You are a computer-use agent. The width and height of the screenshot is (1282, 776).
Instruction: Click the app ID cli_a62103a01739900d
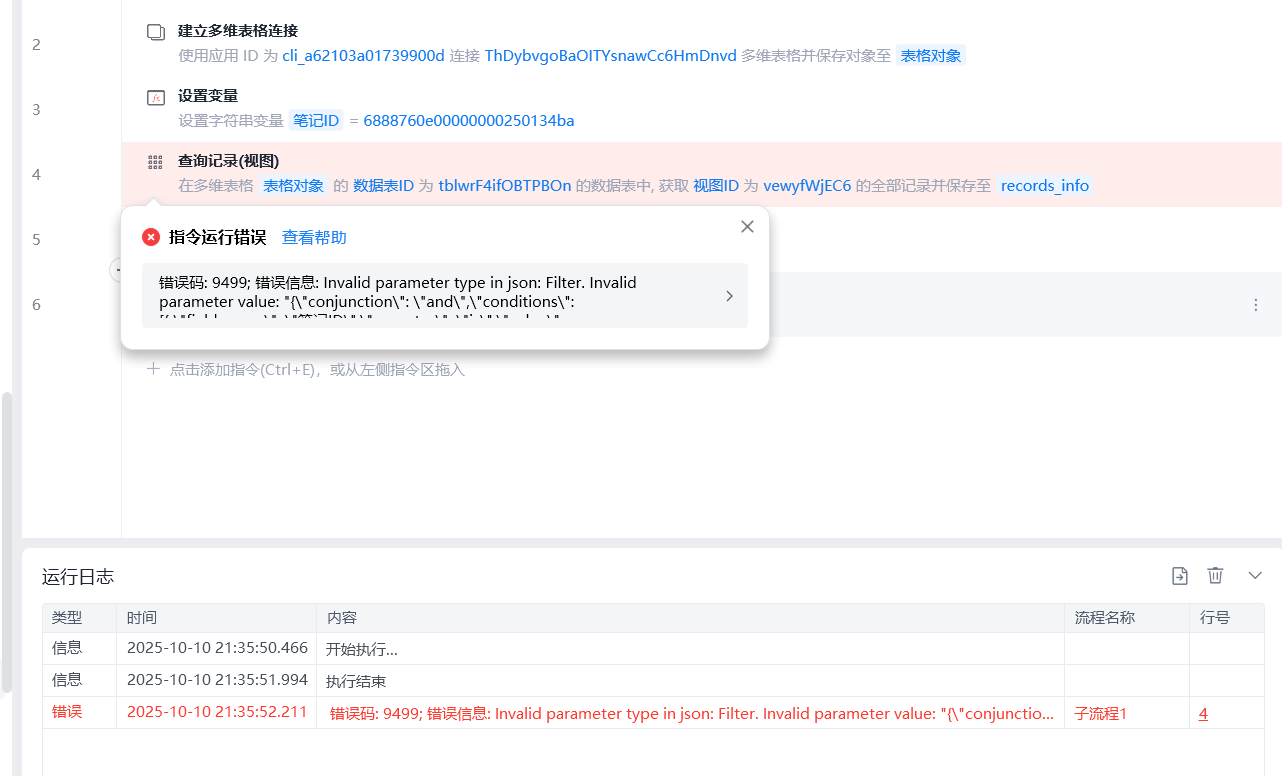(364, 56)
